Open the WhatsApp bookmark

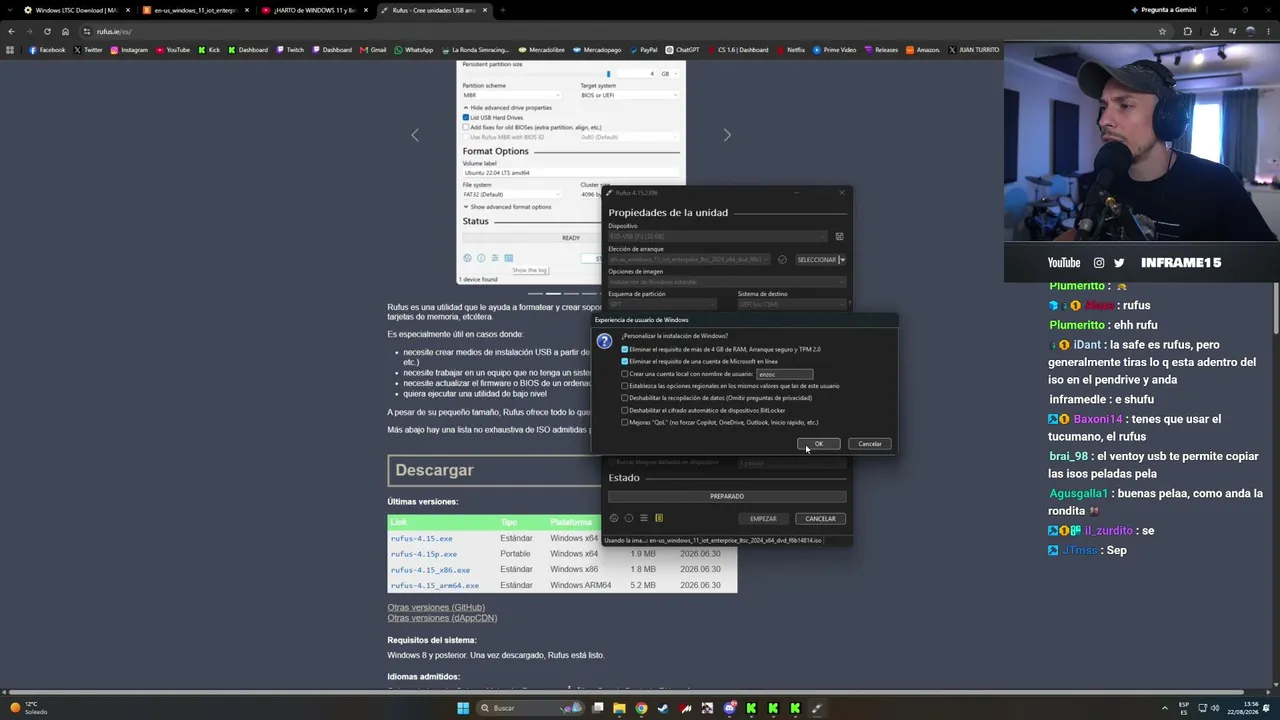414,50
